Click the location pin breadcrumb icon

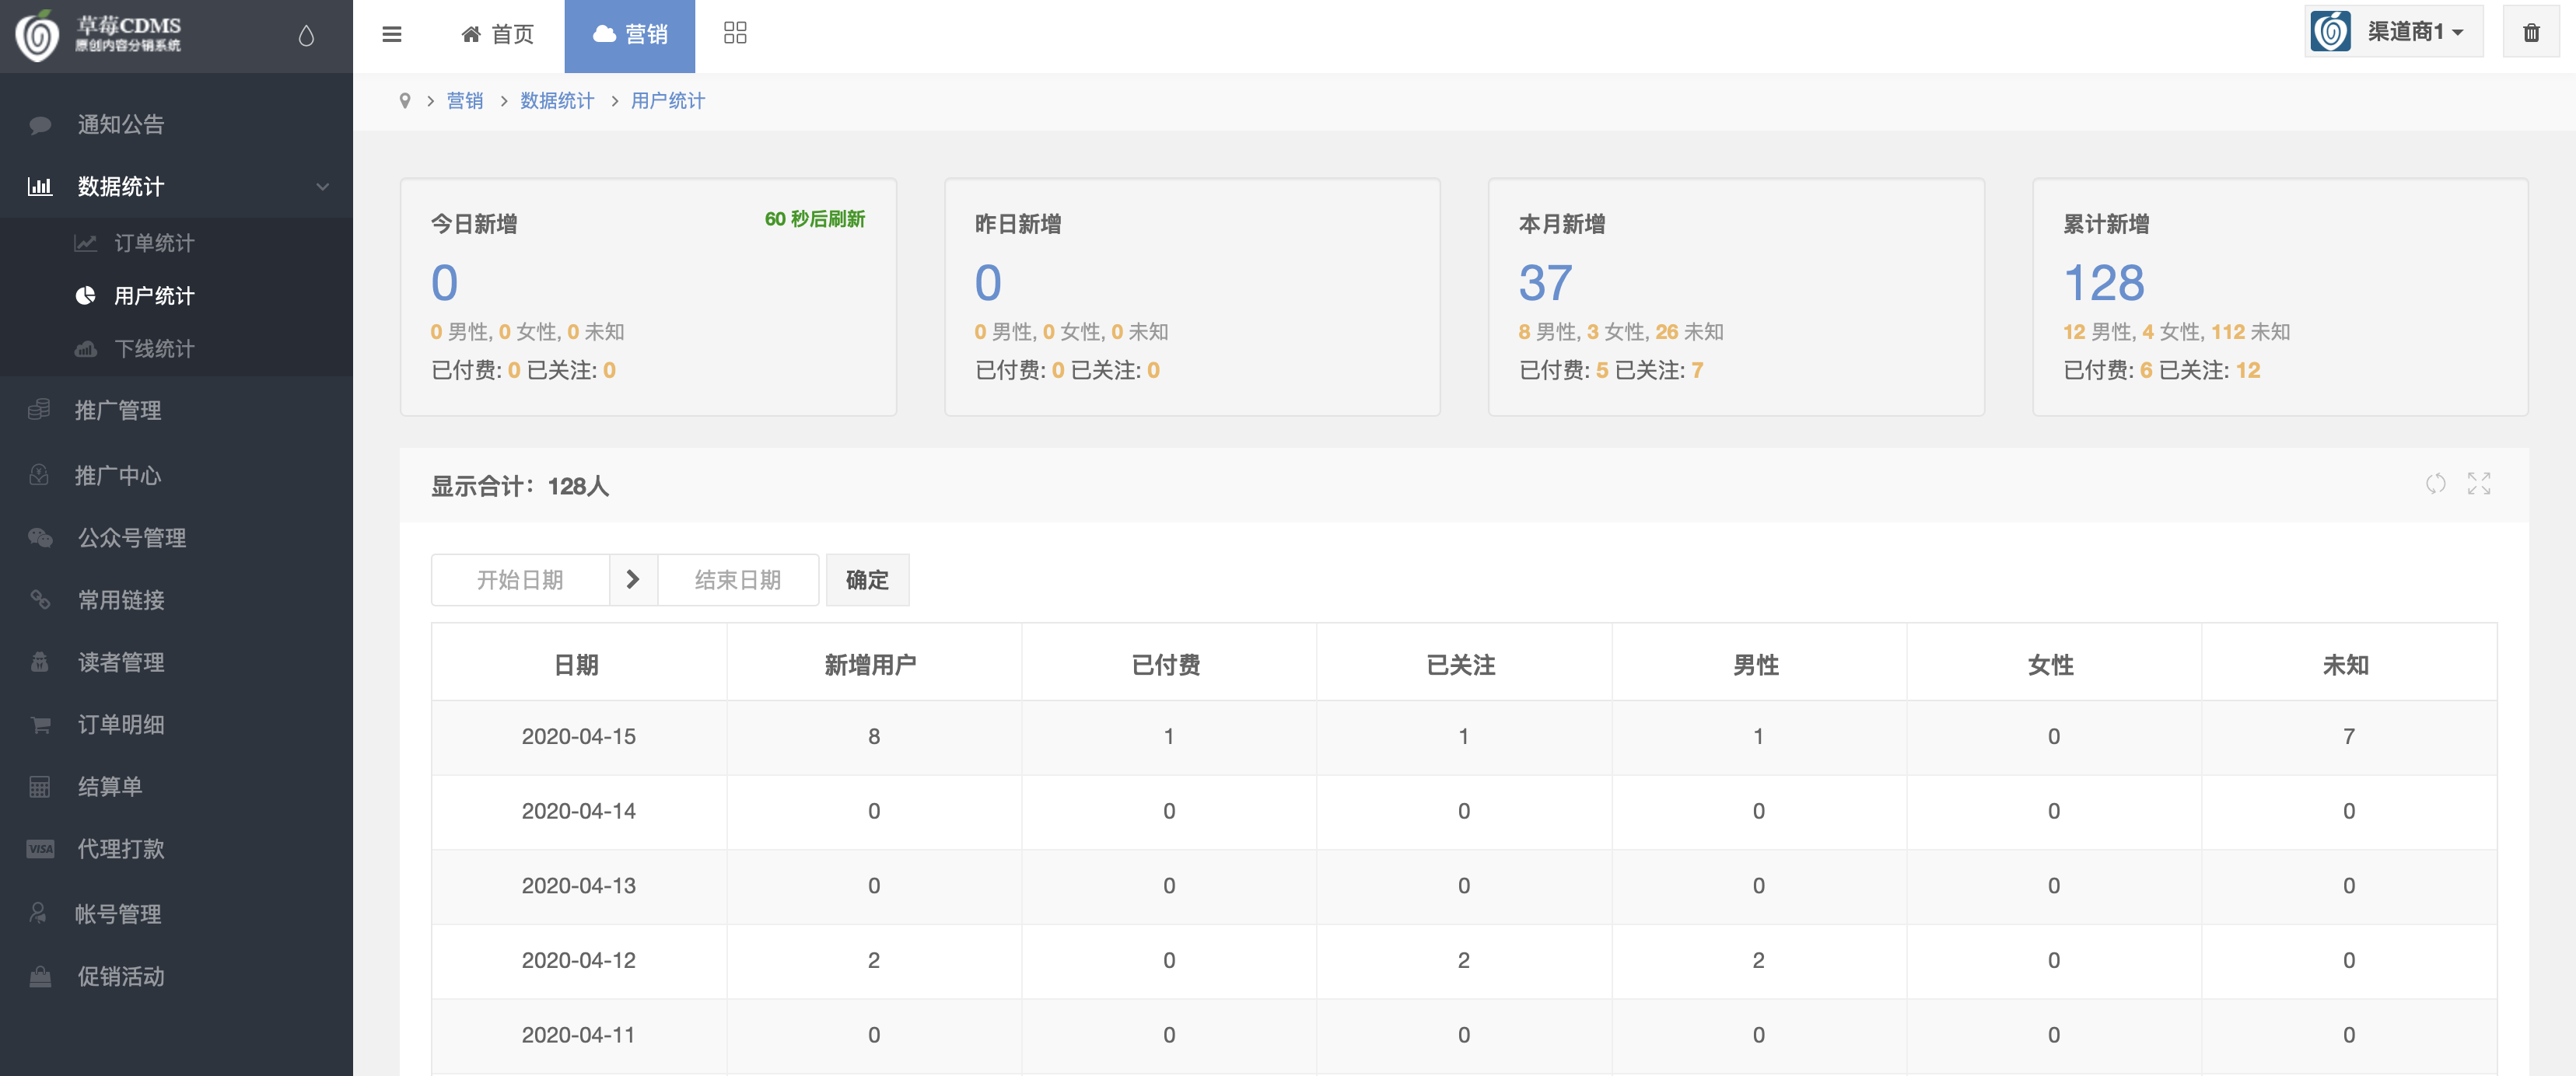tap(405, 101)
